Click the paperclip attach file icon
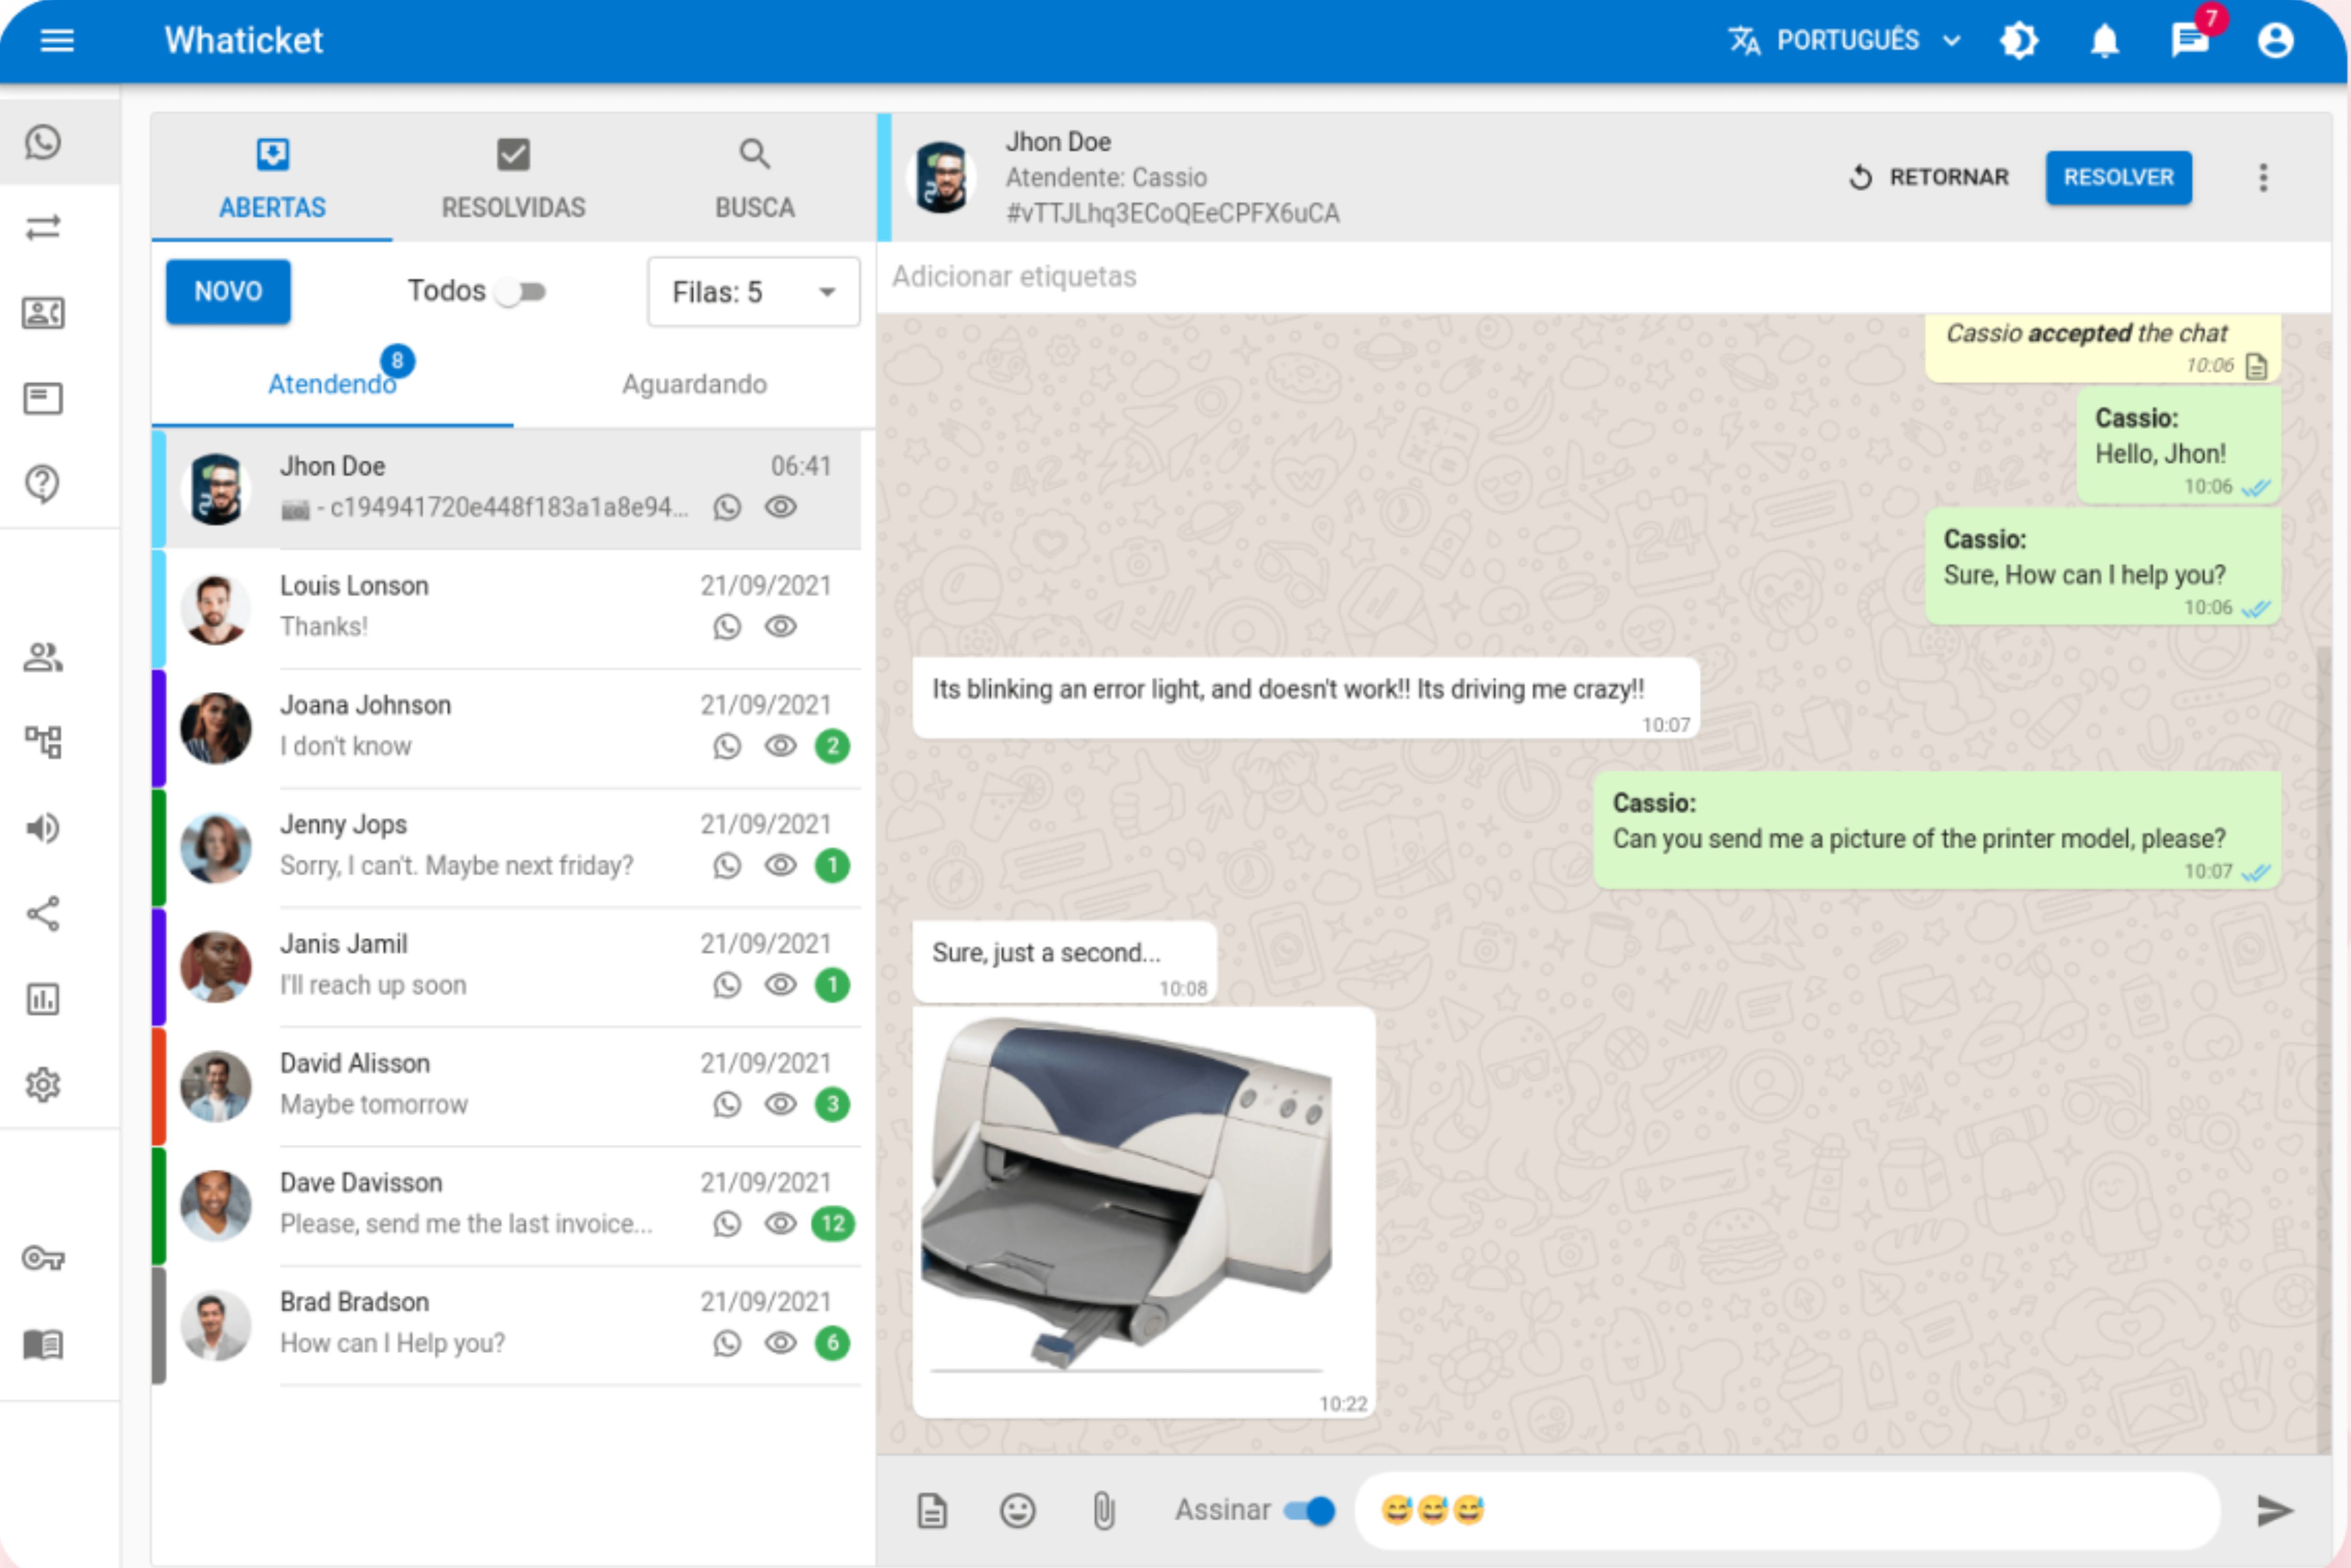Image resolution: width=2351 pixels, height=1568 pixels. pos(1103,1510)
